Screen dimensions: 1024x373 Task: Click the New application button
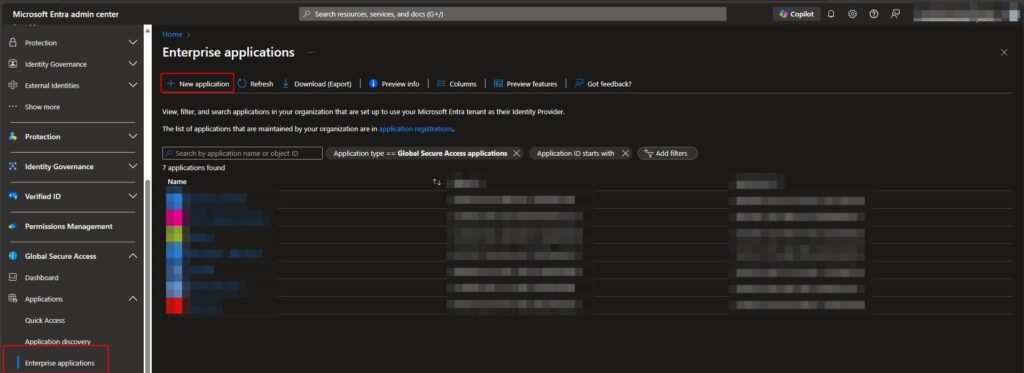pyautogui.click(x=198, y=84)
